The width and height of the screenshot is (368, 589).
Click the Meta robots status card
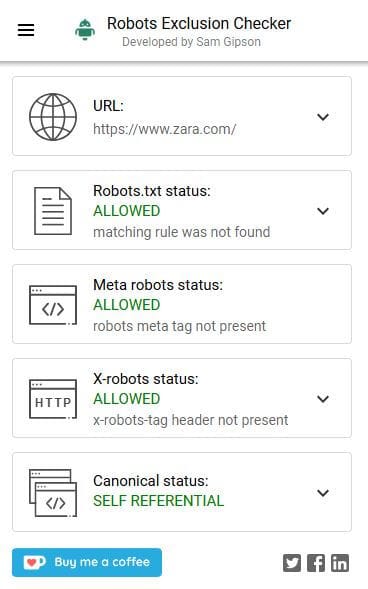pyautogui.click(x=182, y=304)
